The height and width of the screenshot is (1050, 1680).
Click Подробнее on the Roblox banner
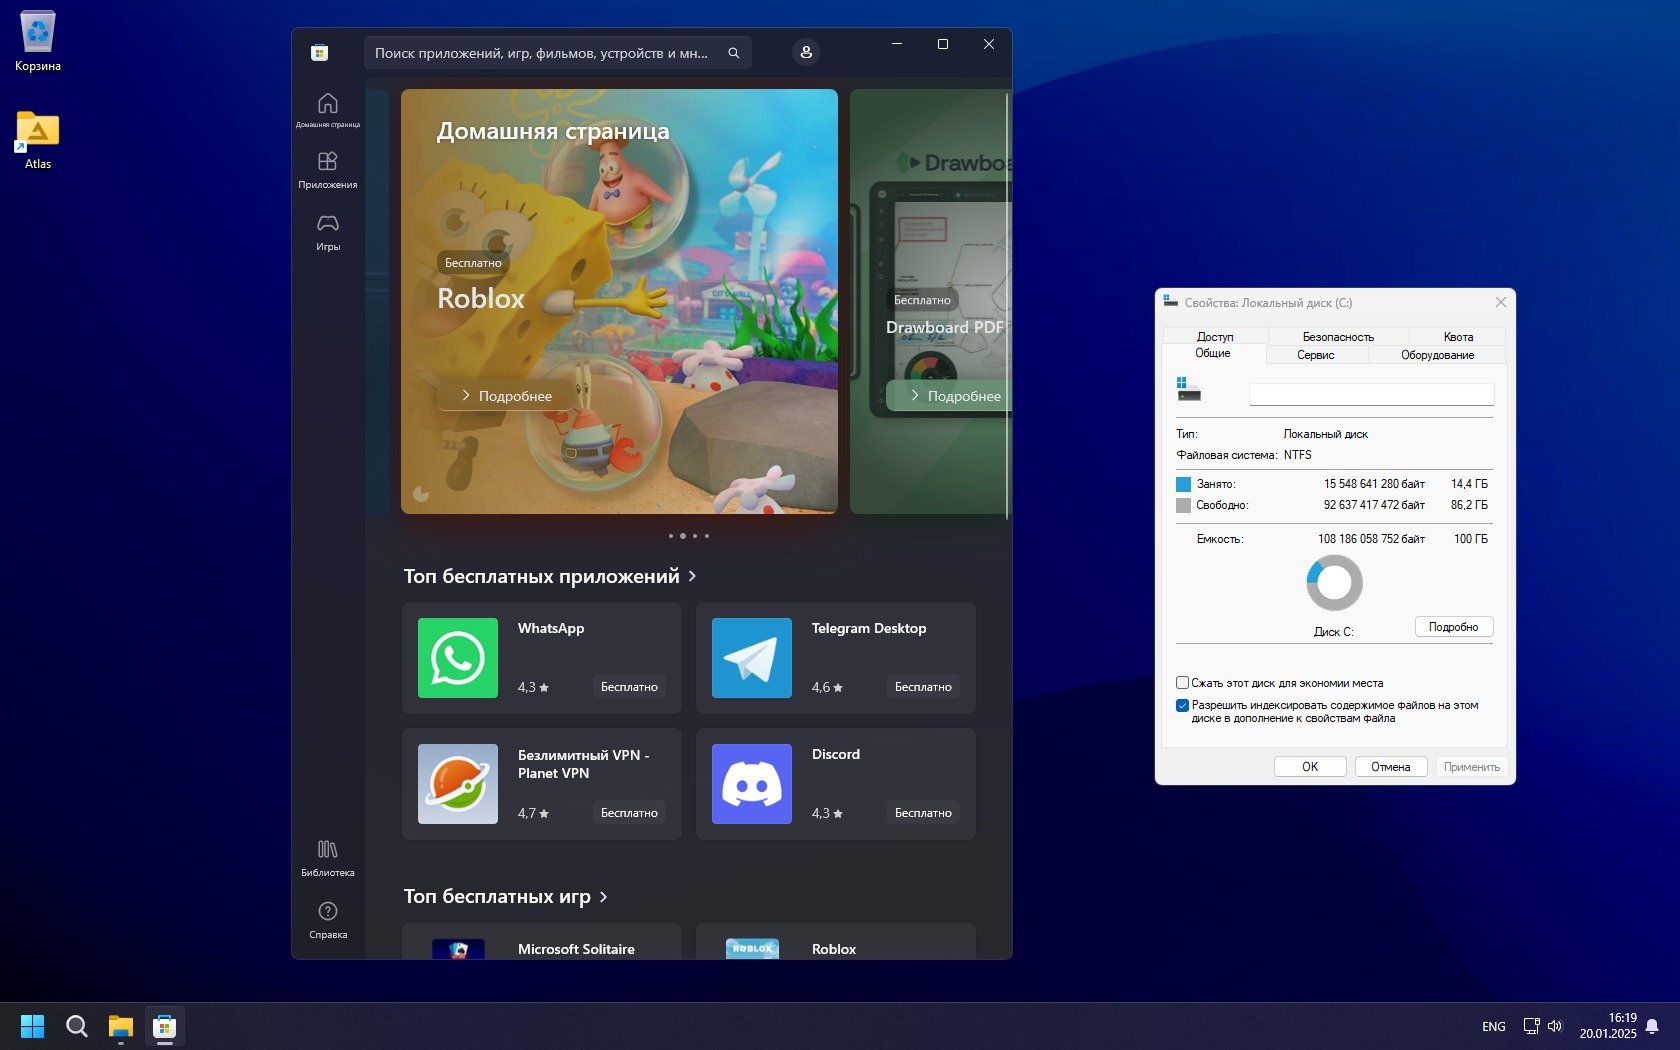click(506, 396)
